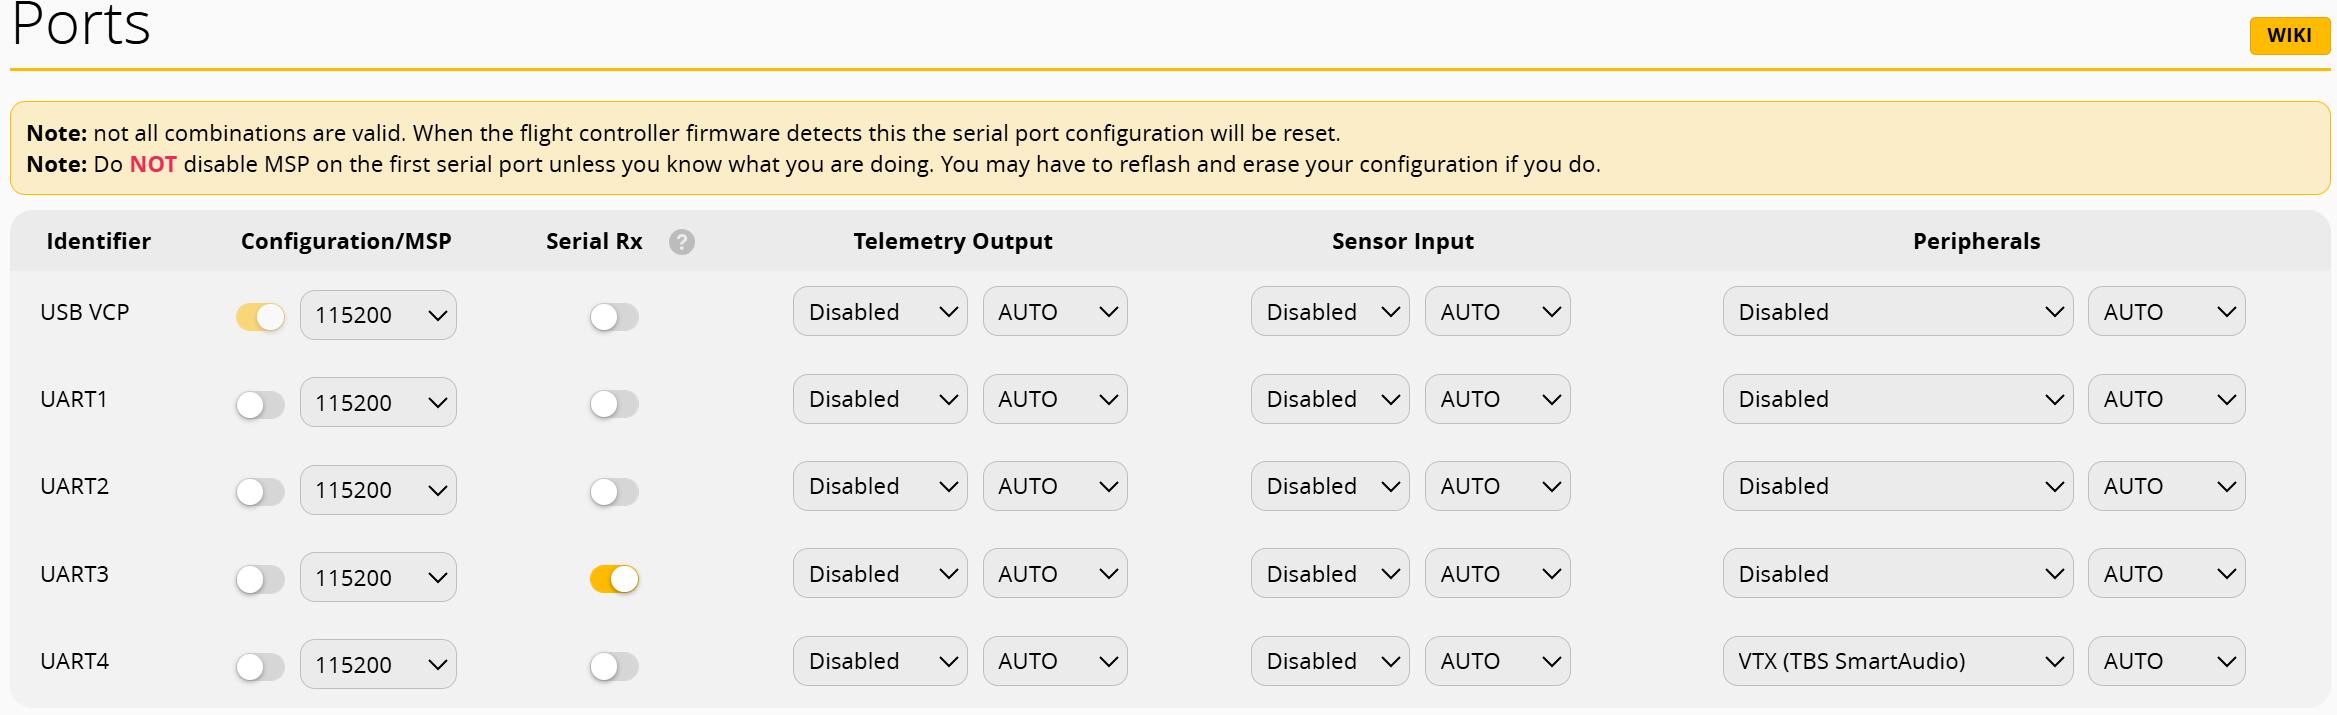Open UART1 sensor AUTO baud dropdown
Image resolution: width=2337 pixels, height=715 pixels.
pyautogui.click(x=1496, y=399)
